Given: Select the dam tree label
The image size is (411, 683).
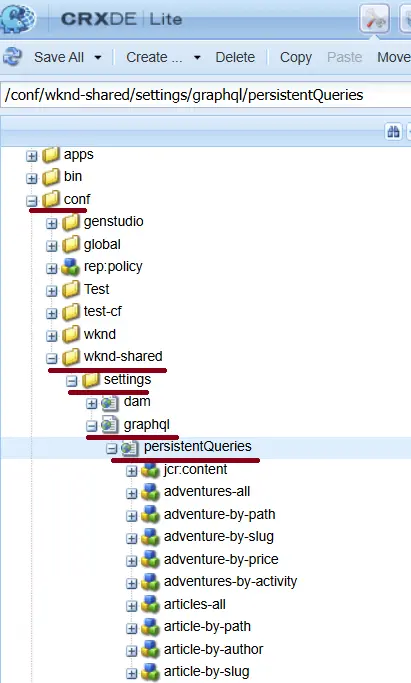Looking at the screenshot, I should pos(137,401).
